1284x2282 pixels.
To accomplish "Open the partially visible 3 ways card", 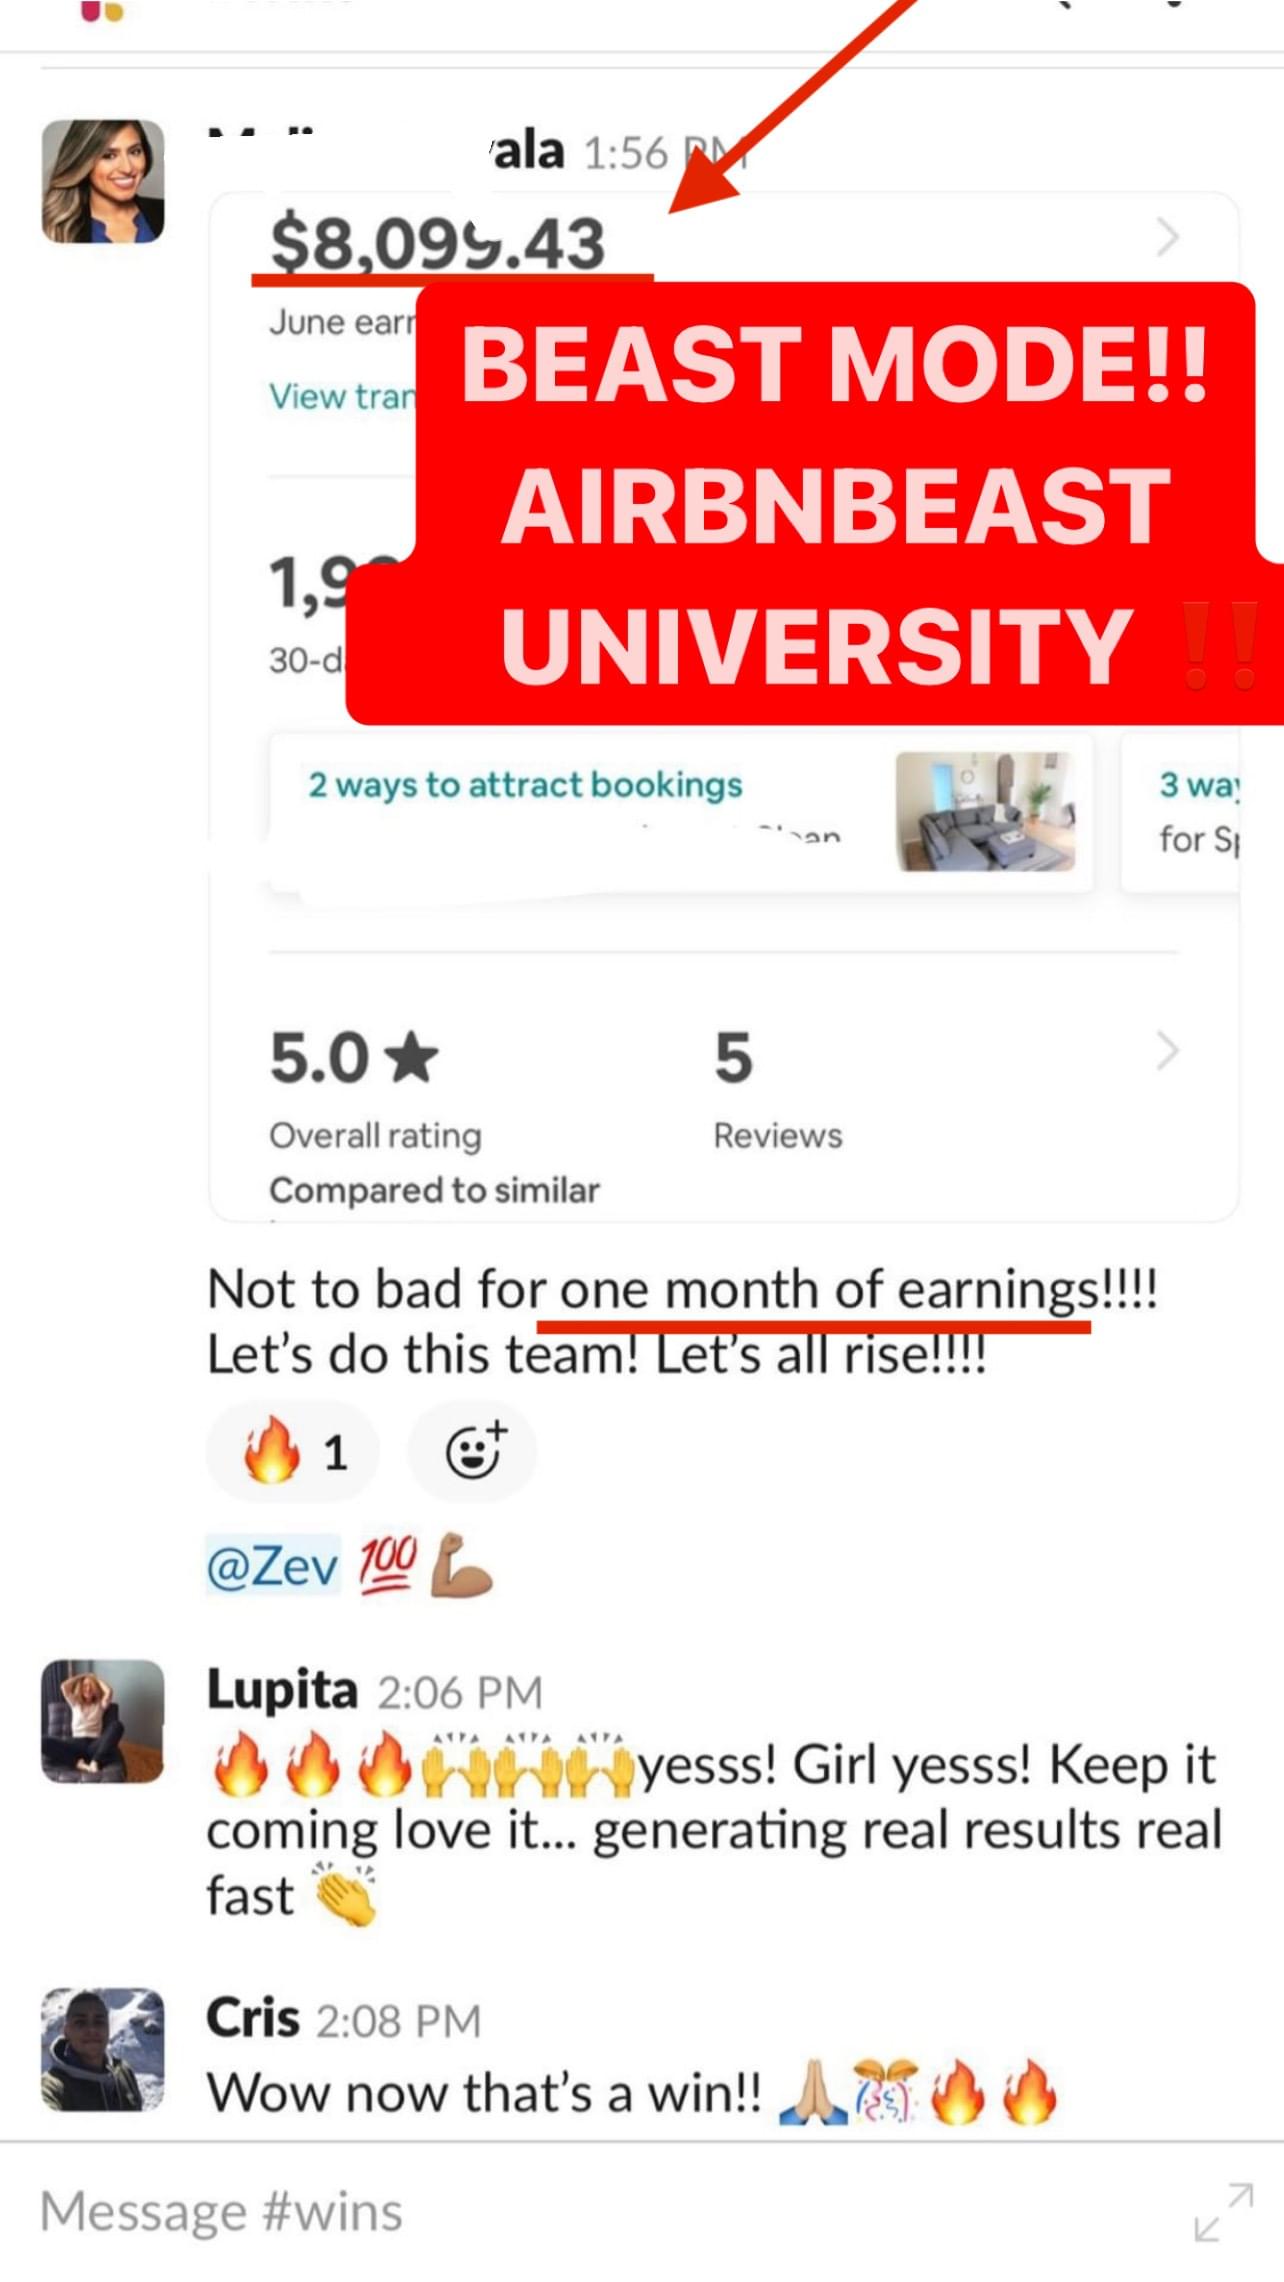I will (1181, 811).
